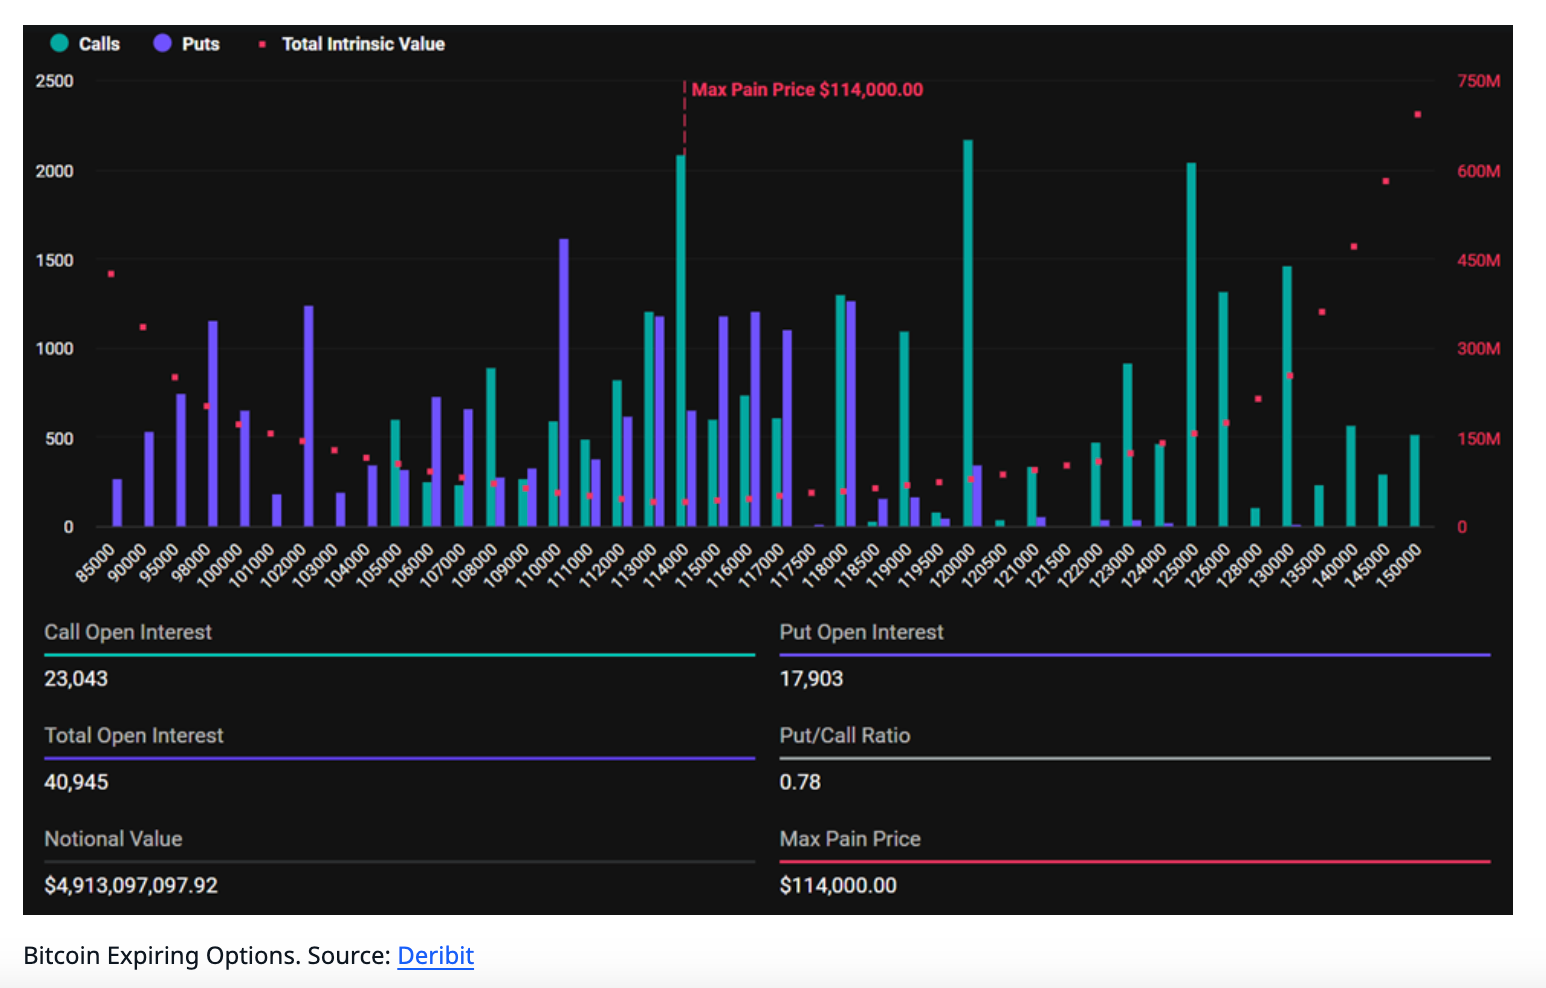
Task: Click the Put Open Interest value 17,903
Action: 811,679
